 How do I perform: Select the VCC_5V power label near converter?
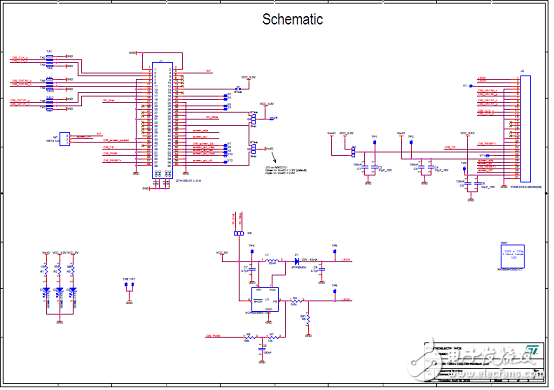click(x=222, y=253)
